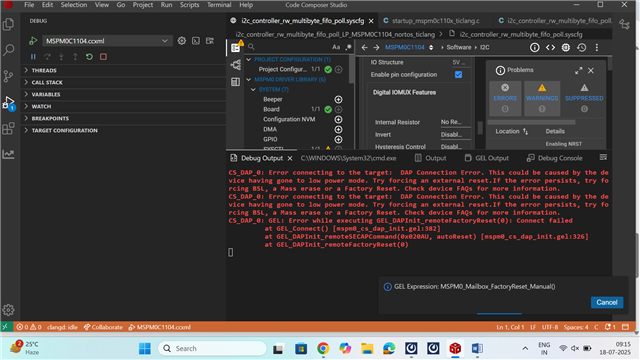The width and height of the screenshot is (640, 360).
Task: Add a DMA module instance
Action: (x=338, y=129)
